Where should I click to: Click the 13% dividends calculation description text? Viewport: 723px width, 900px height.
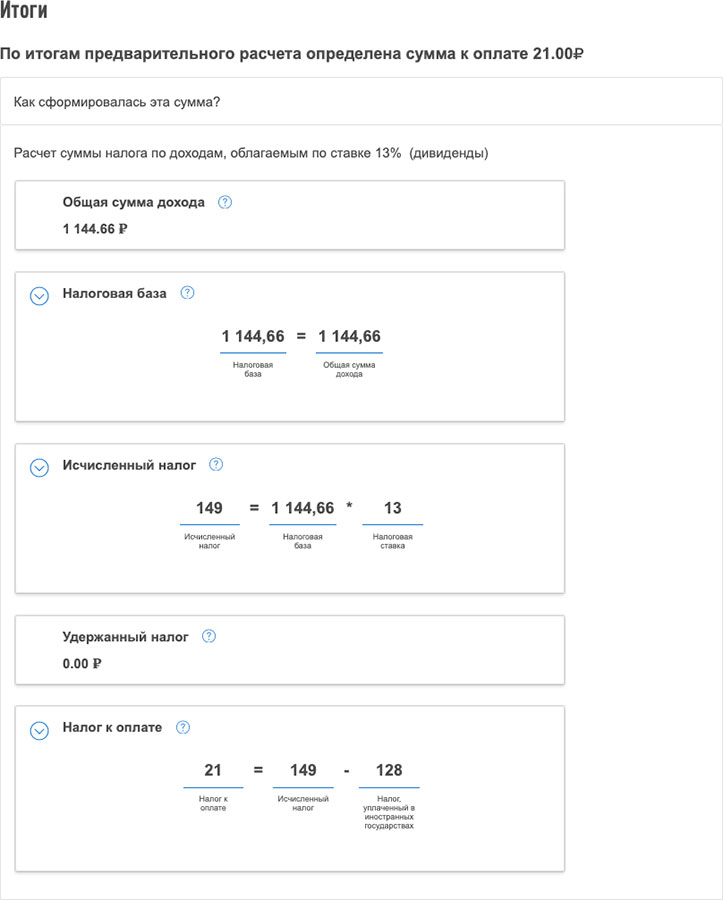(x=251, y=153)
